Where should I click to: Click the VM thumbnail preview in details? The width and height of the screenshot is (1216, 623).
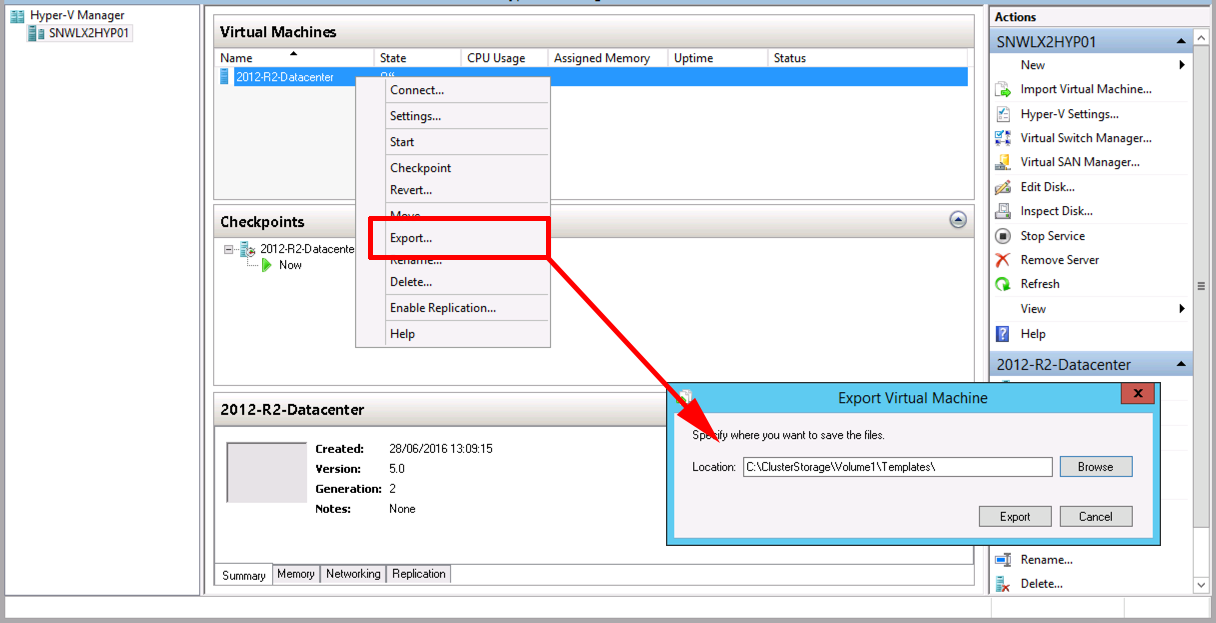266,472
